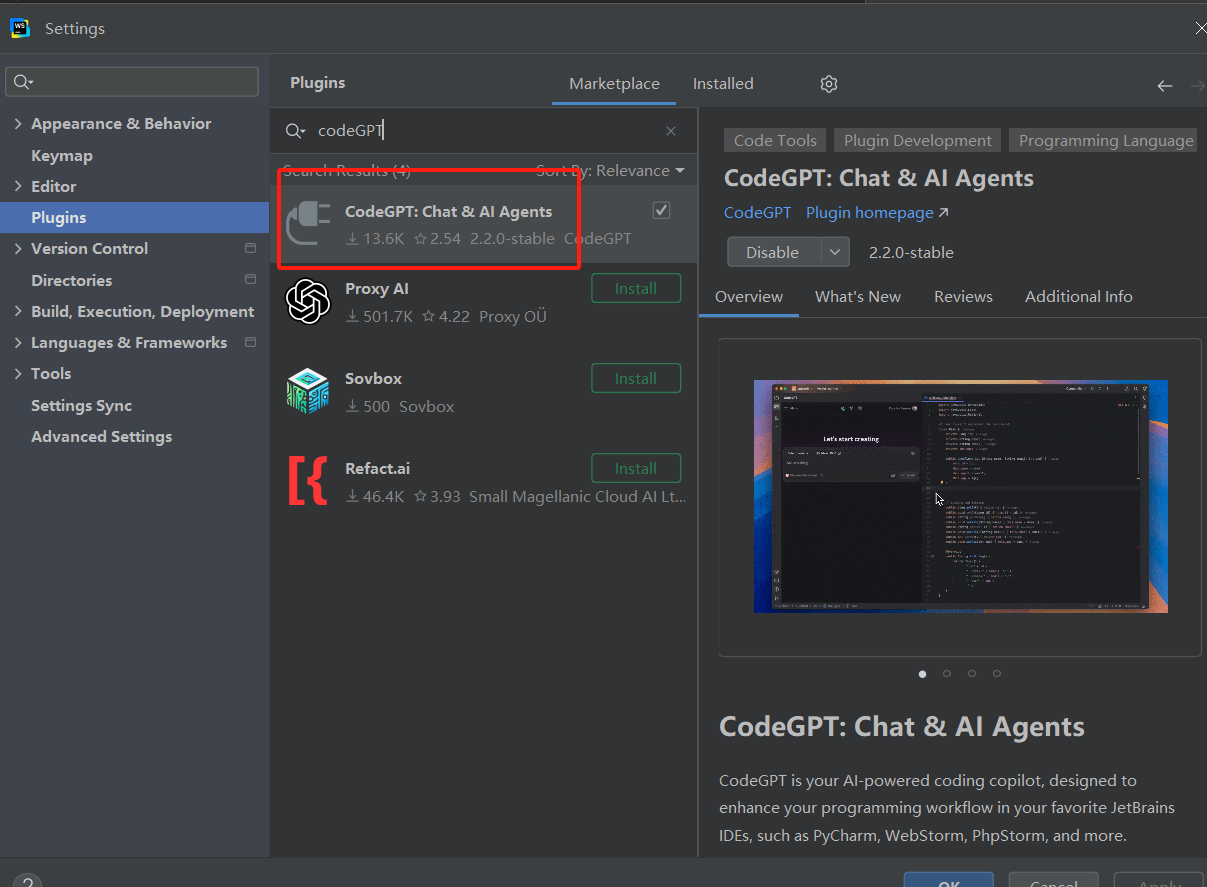Show the second screenshot carousel dot
This screenshot has height=887, width=1207.
click(x=947, y=674)
